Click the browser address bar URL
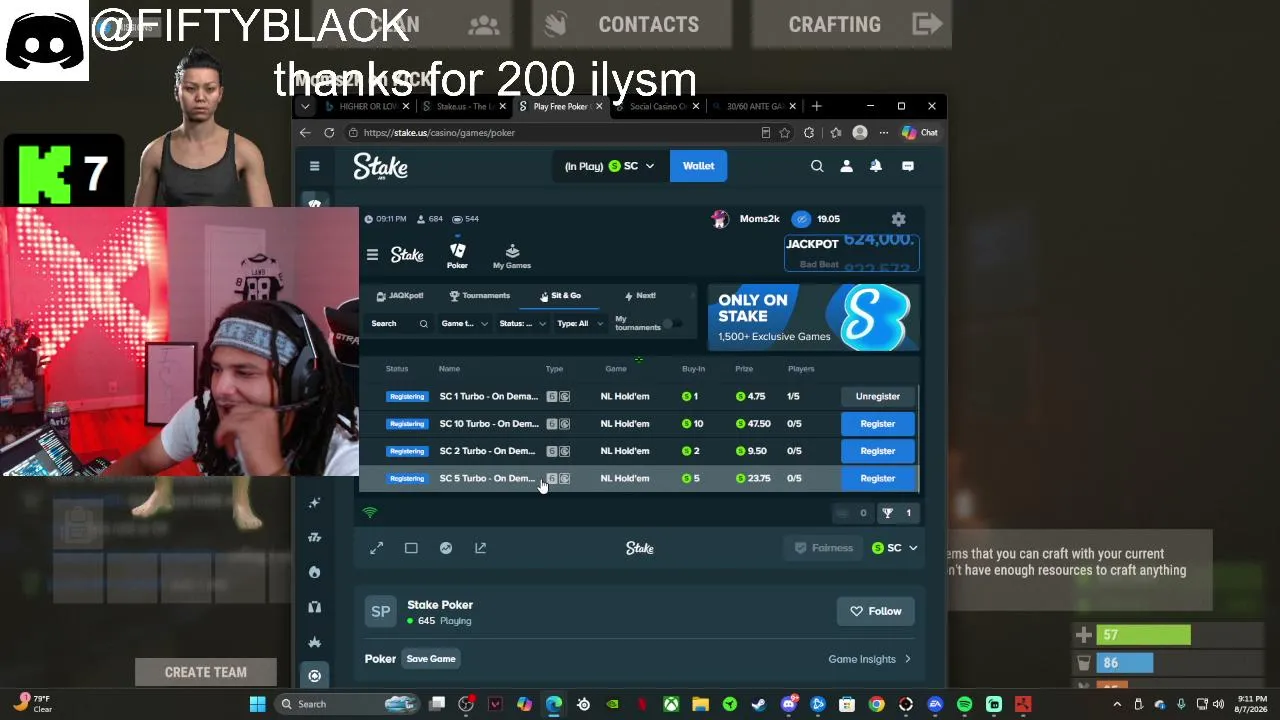Screen dimensions: 1280x720 click(x=440, y=132)
